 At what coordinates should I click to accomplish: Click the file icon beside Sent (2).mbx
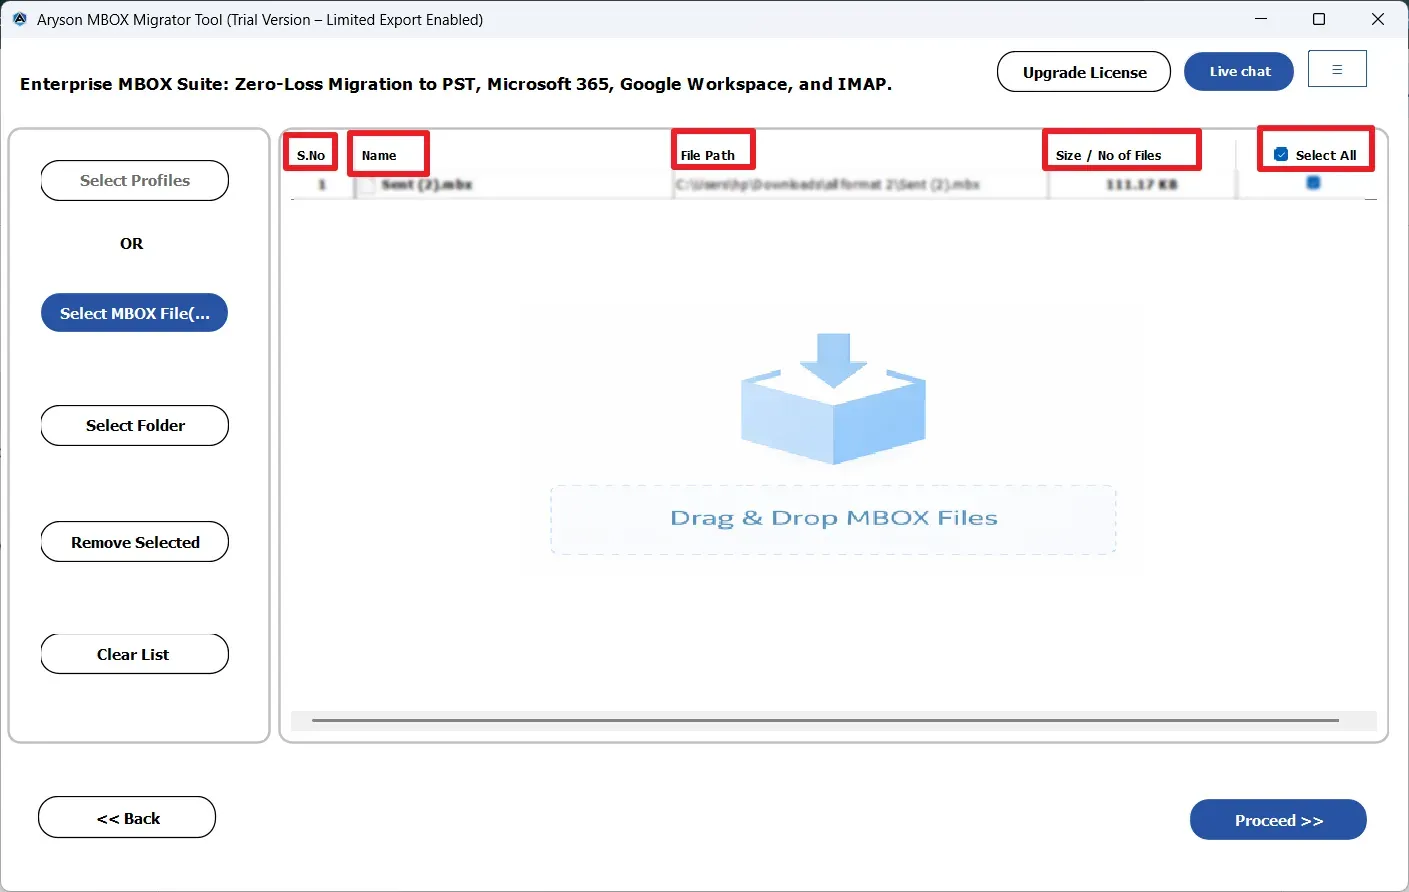369,185
